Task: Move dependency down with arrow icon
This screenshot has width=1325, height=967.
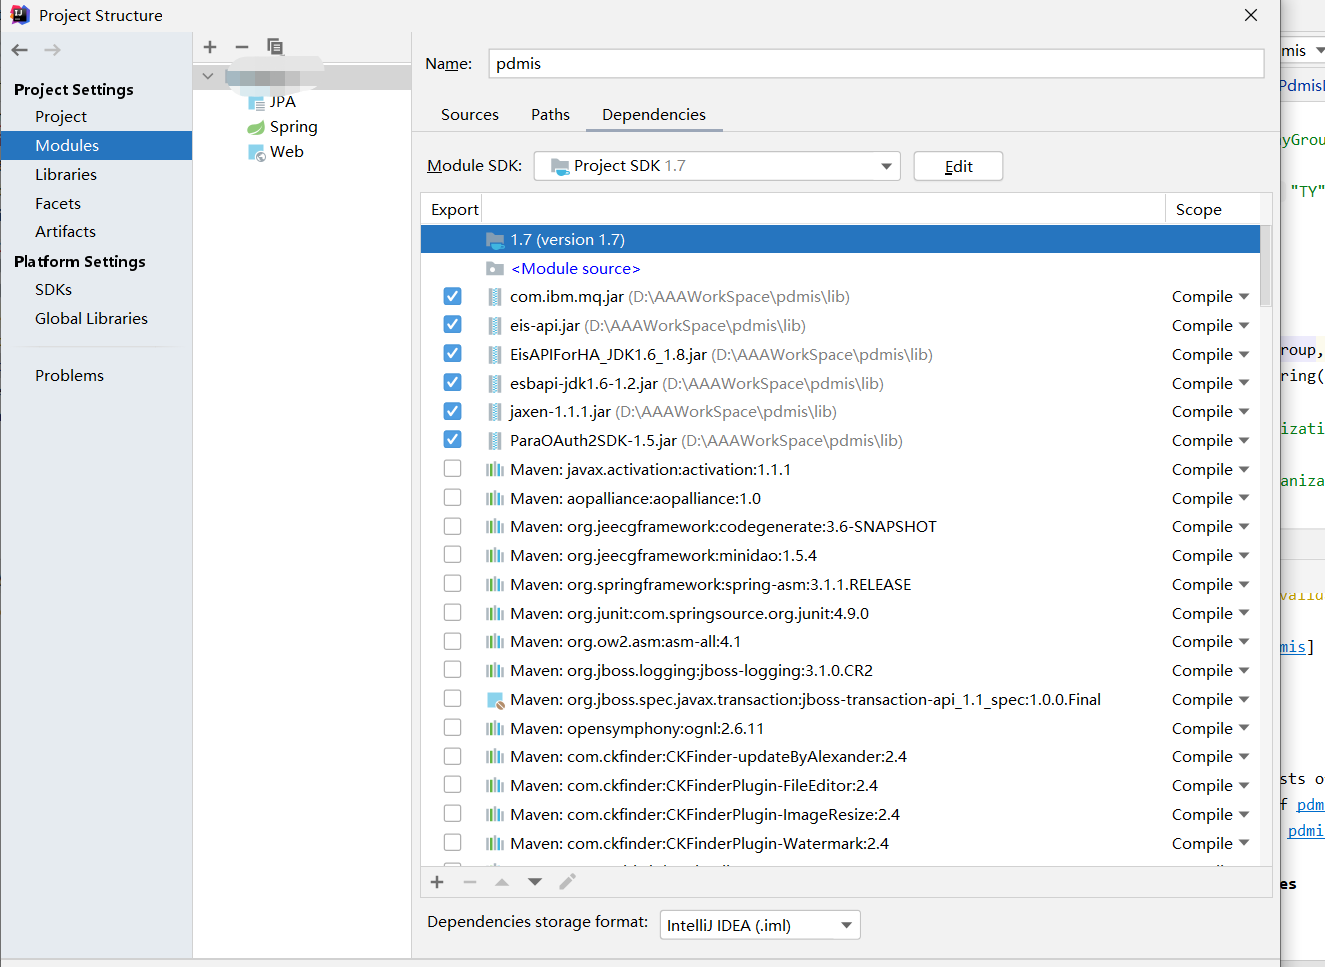Action: pos(535,882)
